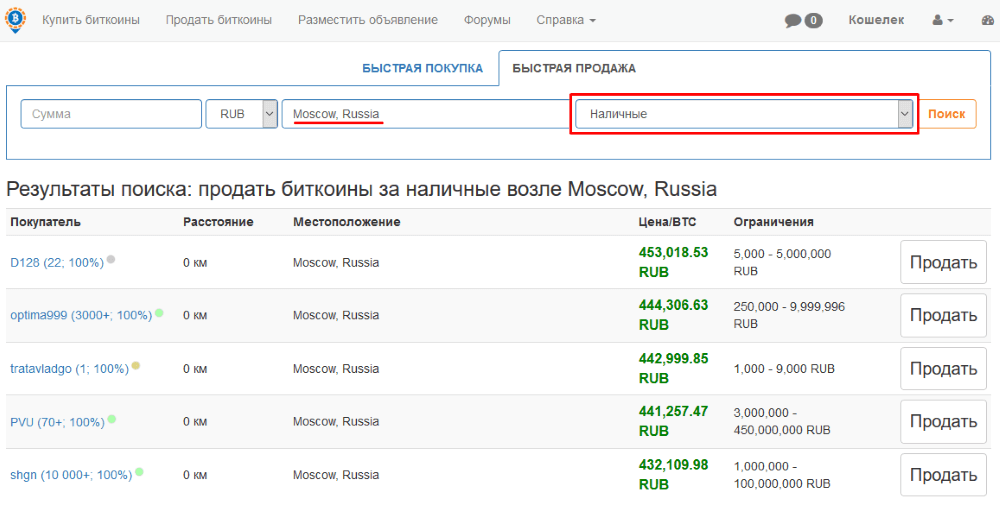Click the Поиск search button
Image resolution: width=1000 pixels, height=506 pixels.
tap(946, 114)
